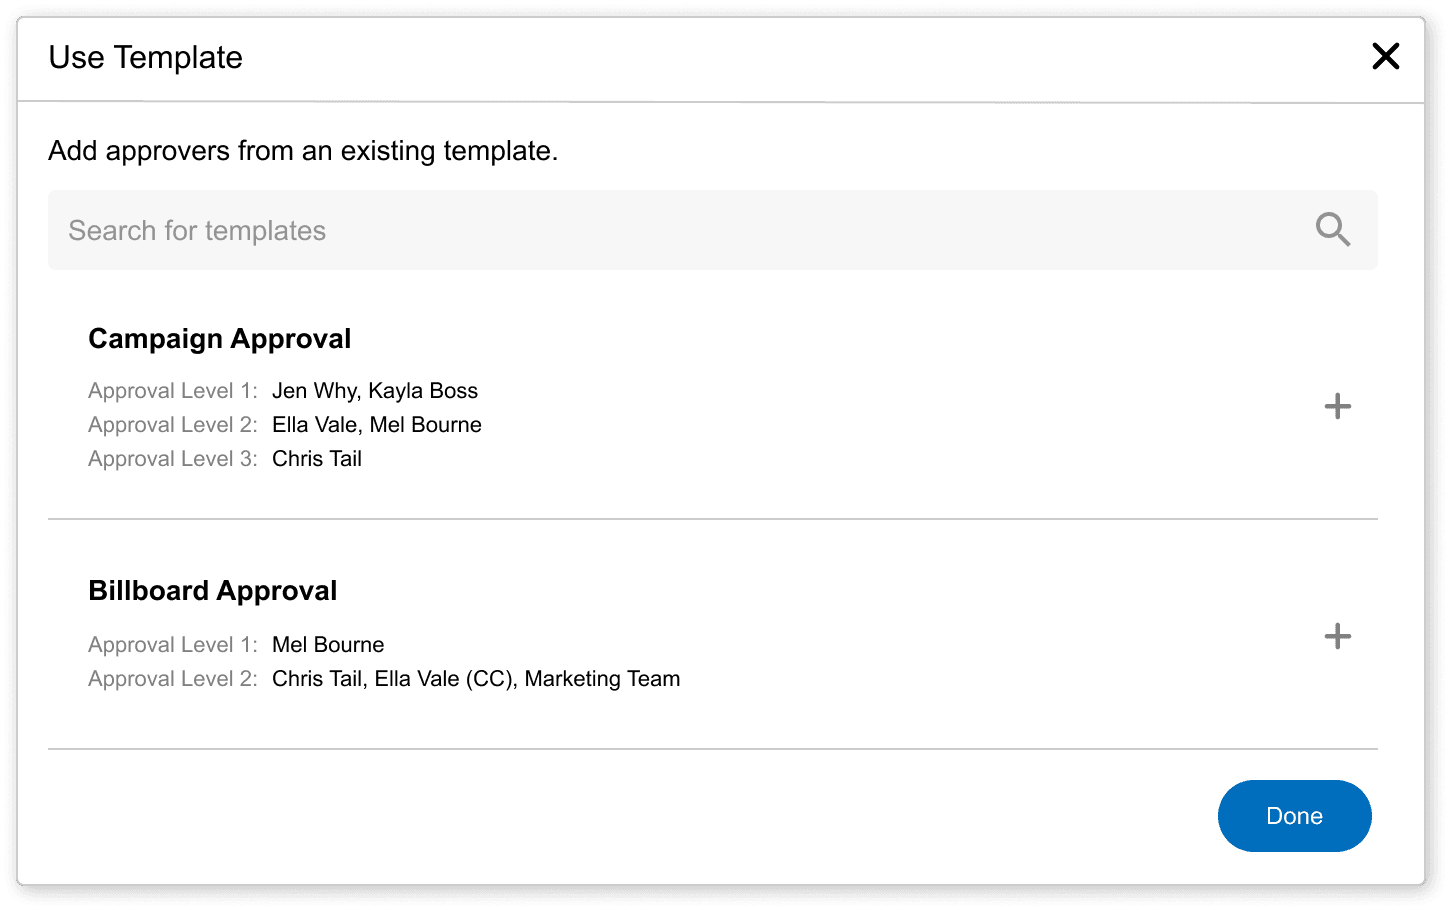Click the Use Template dialog title
This screenshot has width=1451, height=910.
tap(145, 57)
